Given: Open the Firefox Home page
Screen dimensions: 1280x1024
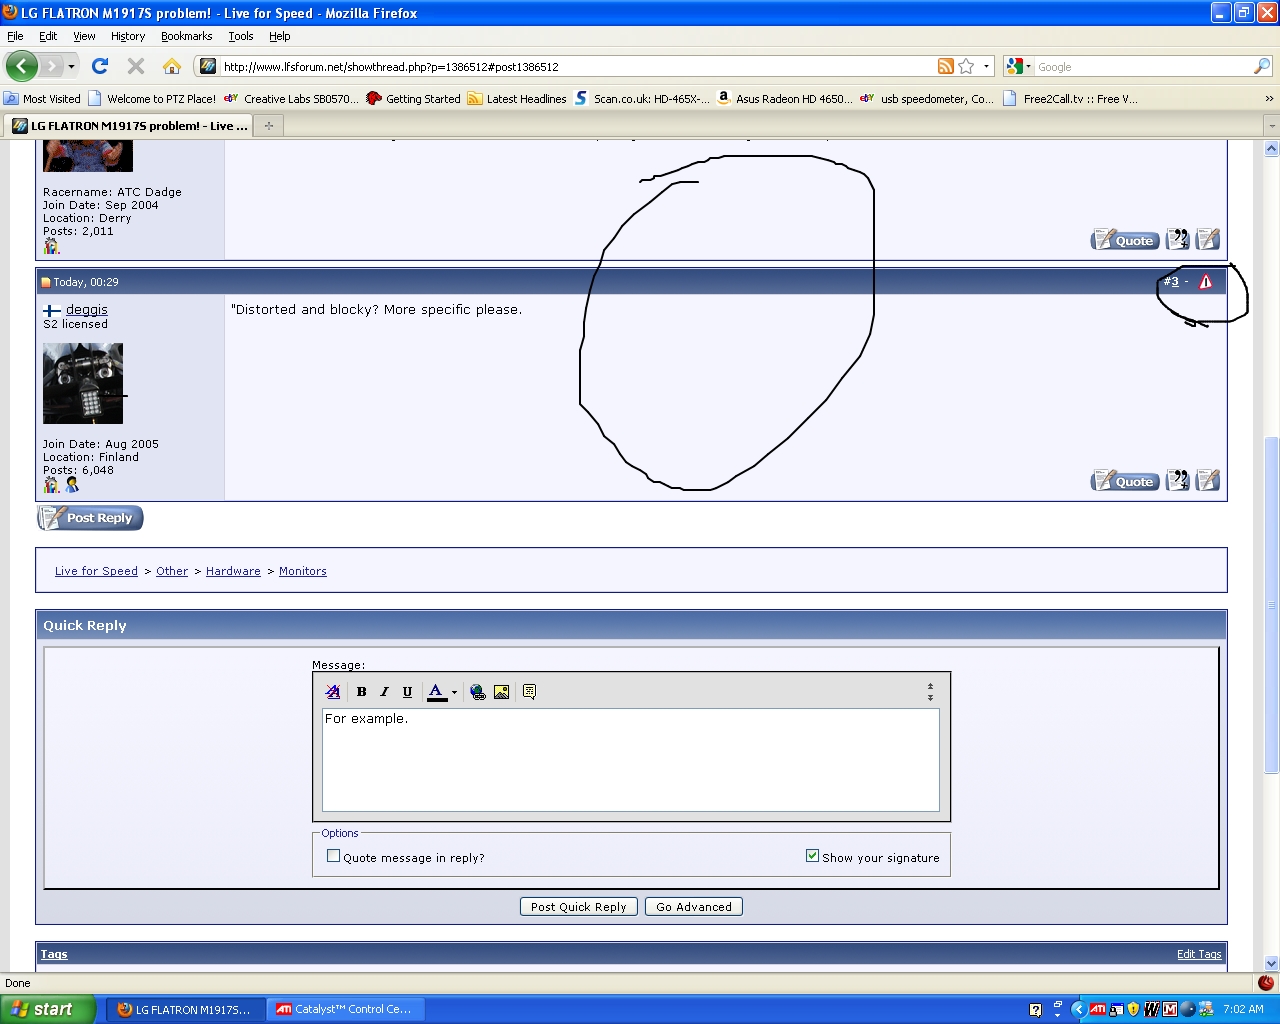Looking at the screenshot, I should pyautogui.click(x=172, y=66).
